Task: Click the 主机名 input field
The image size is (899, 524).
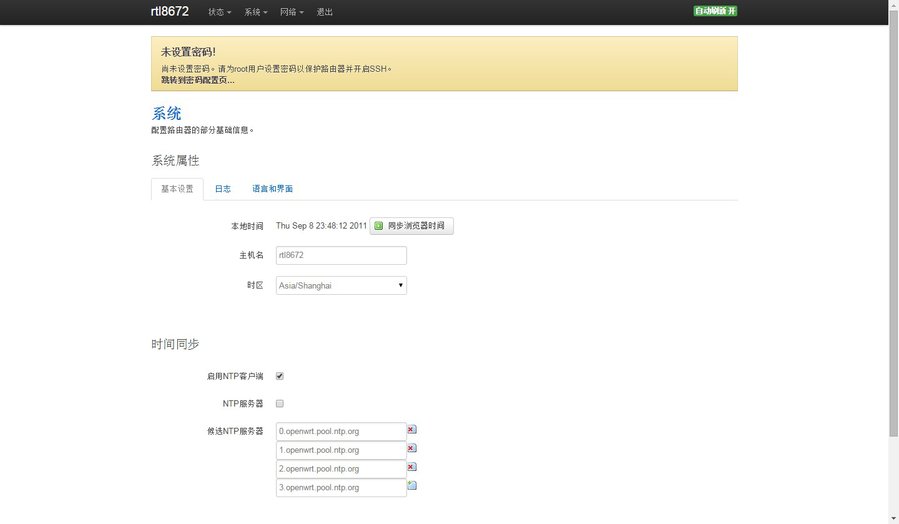Action: coord(341,255)
